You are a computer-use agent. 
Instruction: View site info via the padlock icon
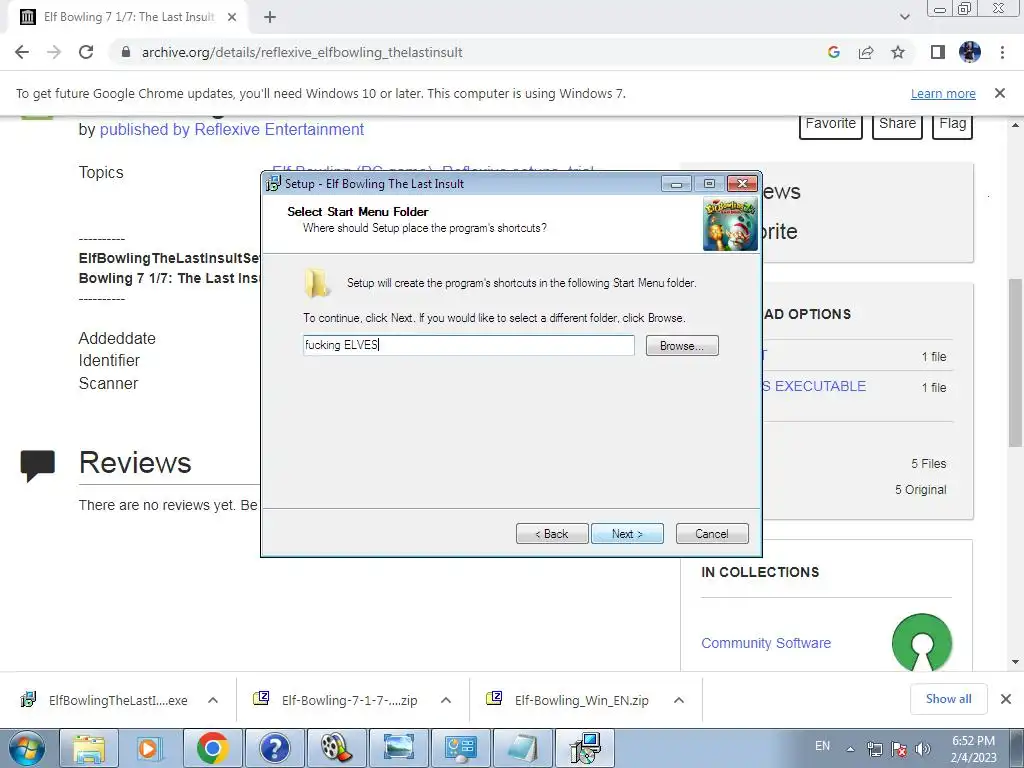(126, 52)
